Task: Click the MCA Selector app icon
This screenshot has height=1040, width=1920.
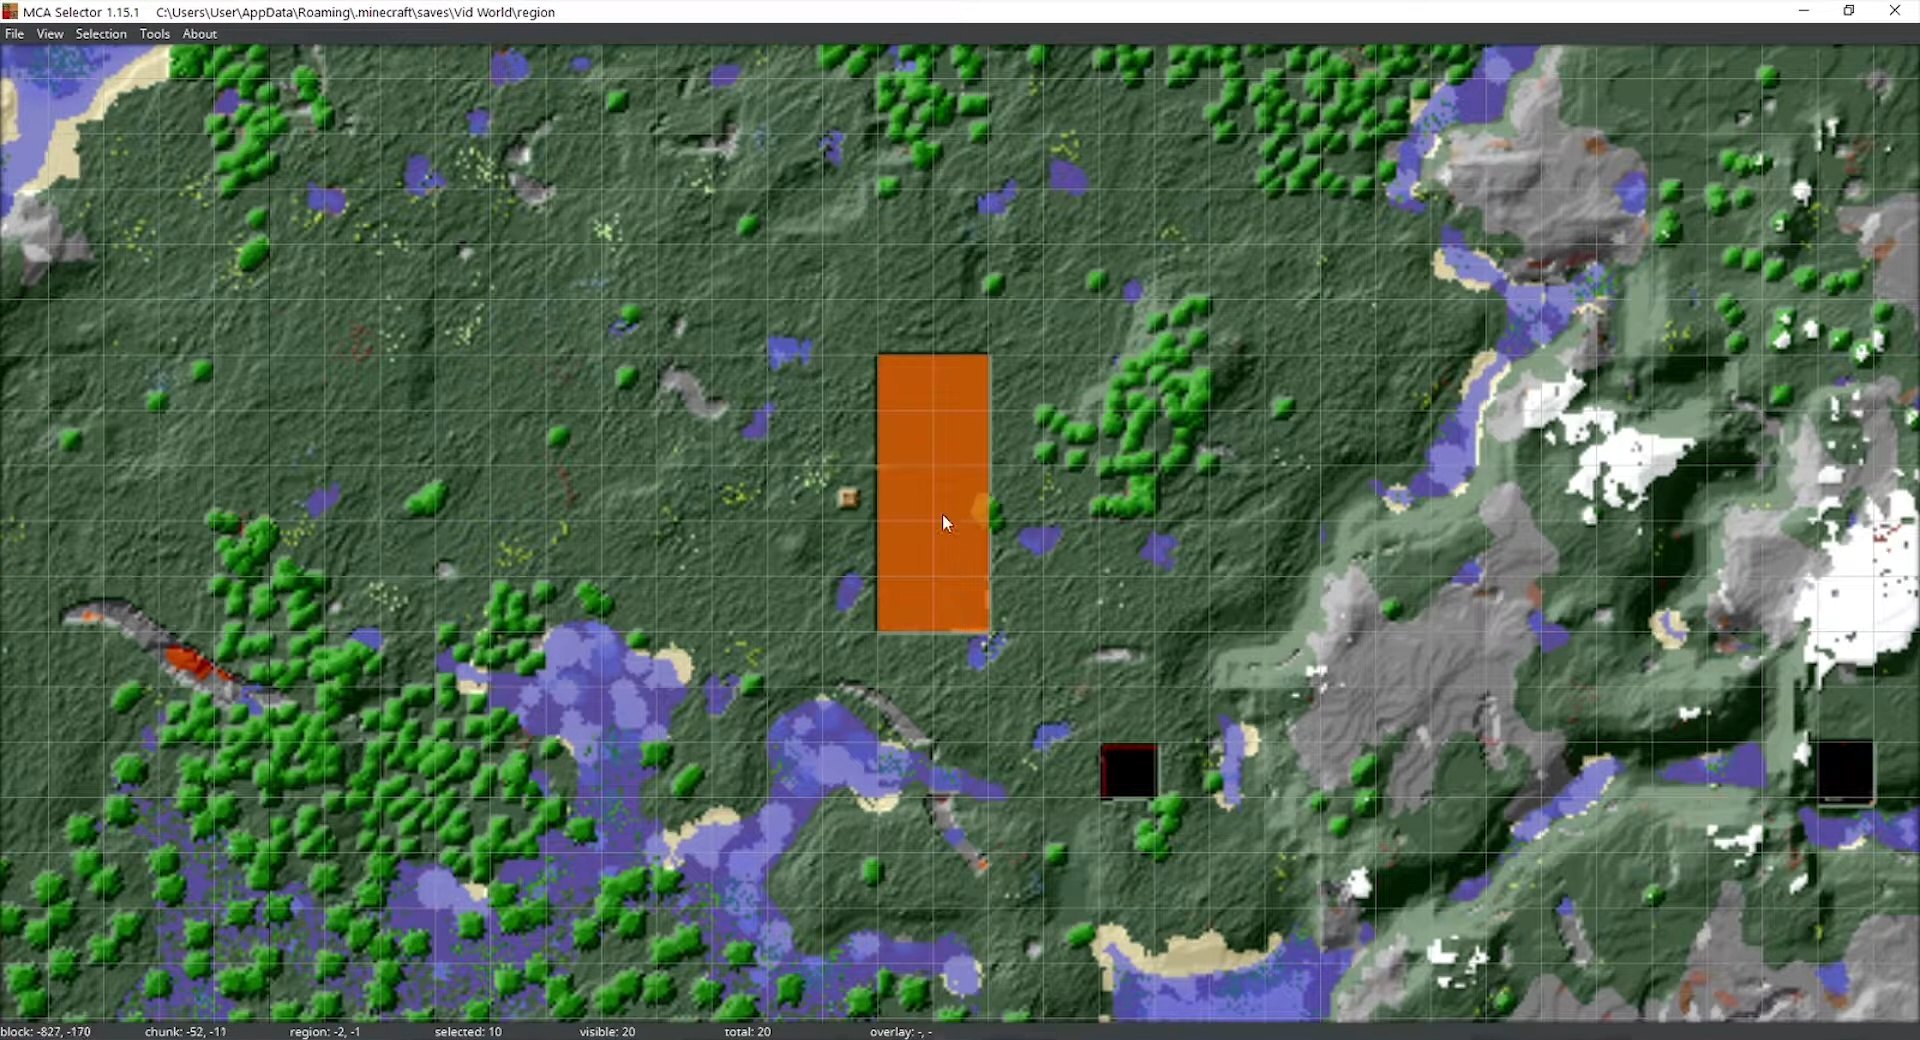Action: pos(10,11)
